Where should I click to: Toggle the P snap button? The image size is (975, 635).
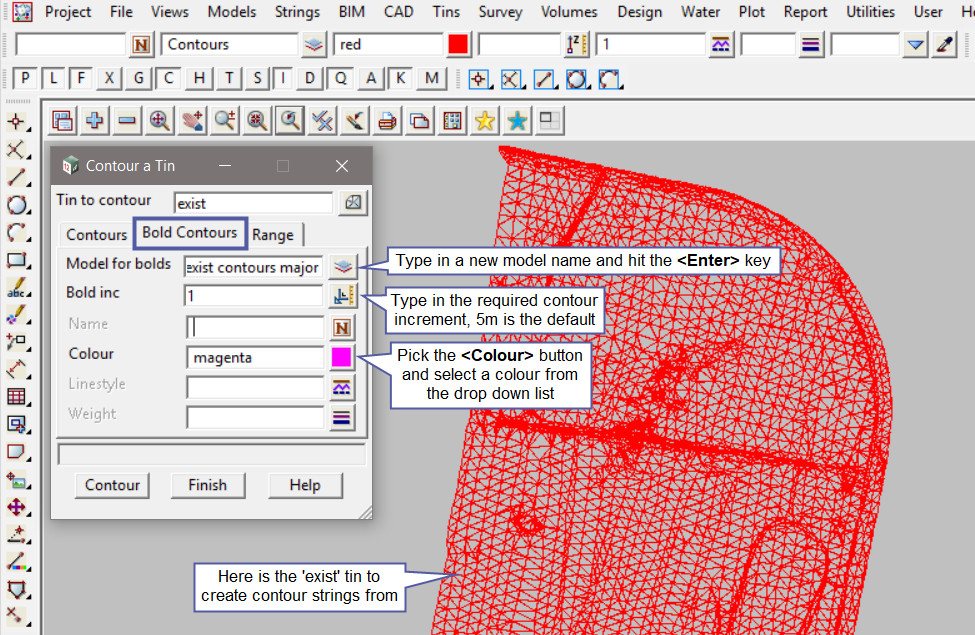[x=25, y=79]
